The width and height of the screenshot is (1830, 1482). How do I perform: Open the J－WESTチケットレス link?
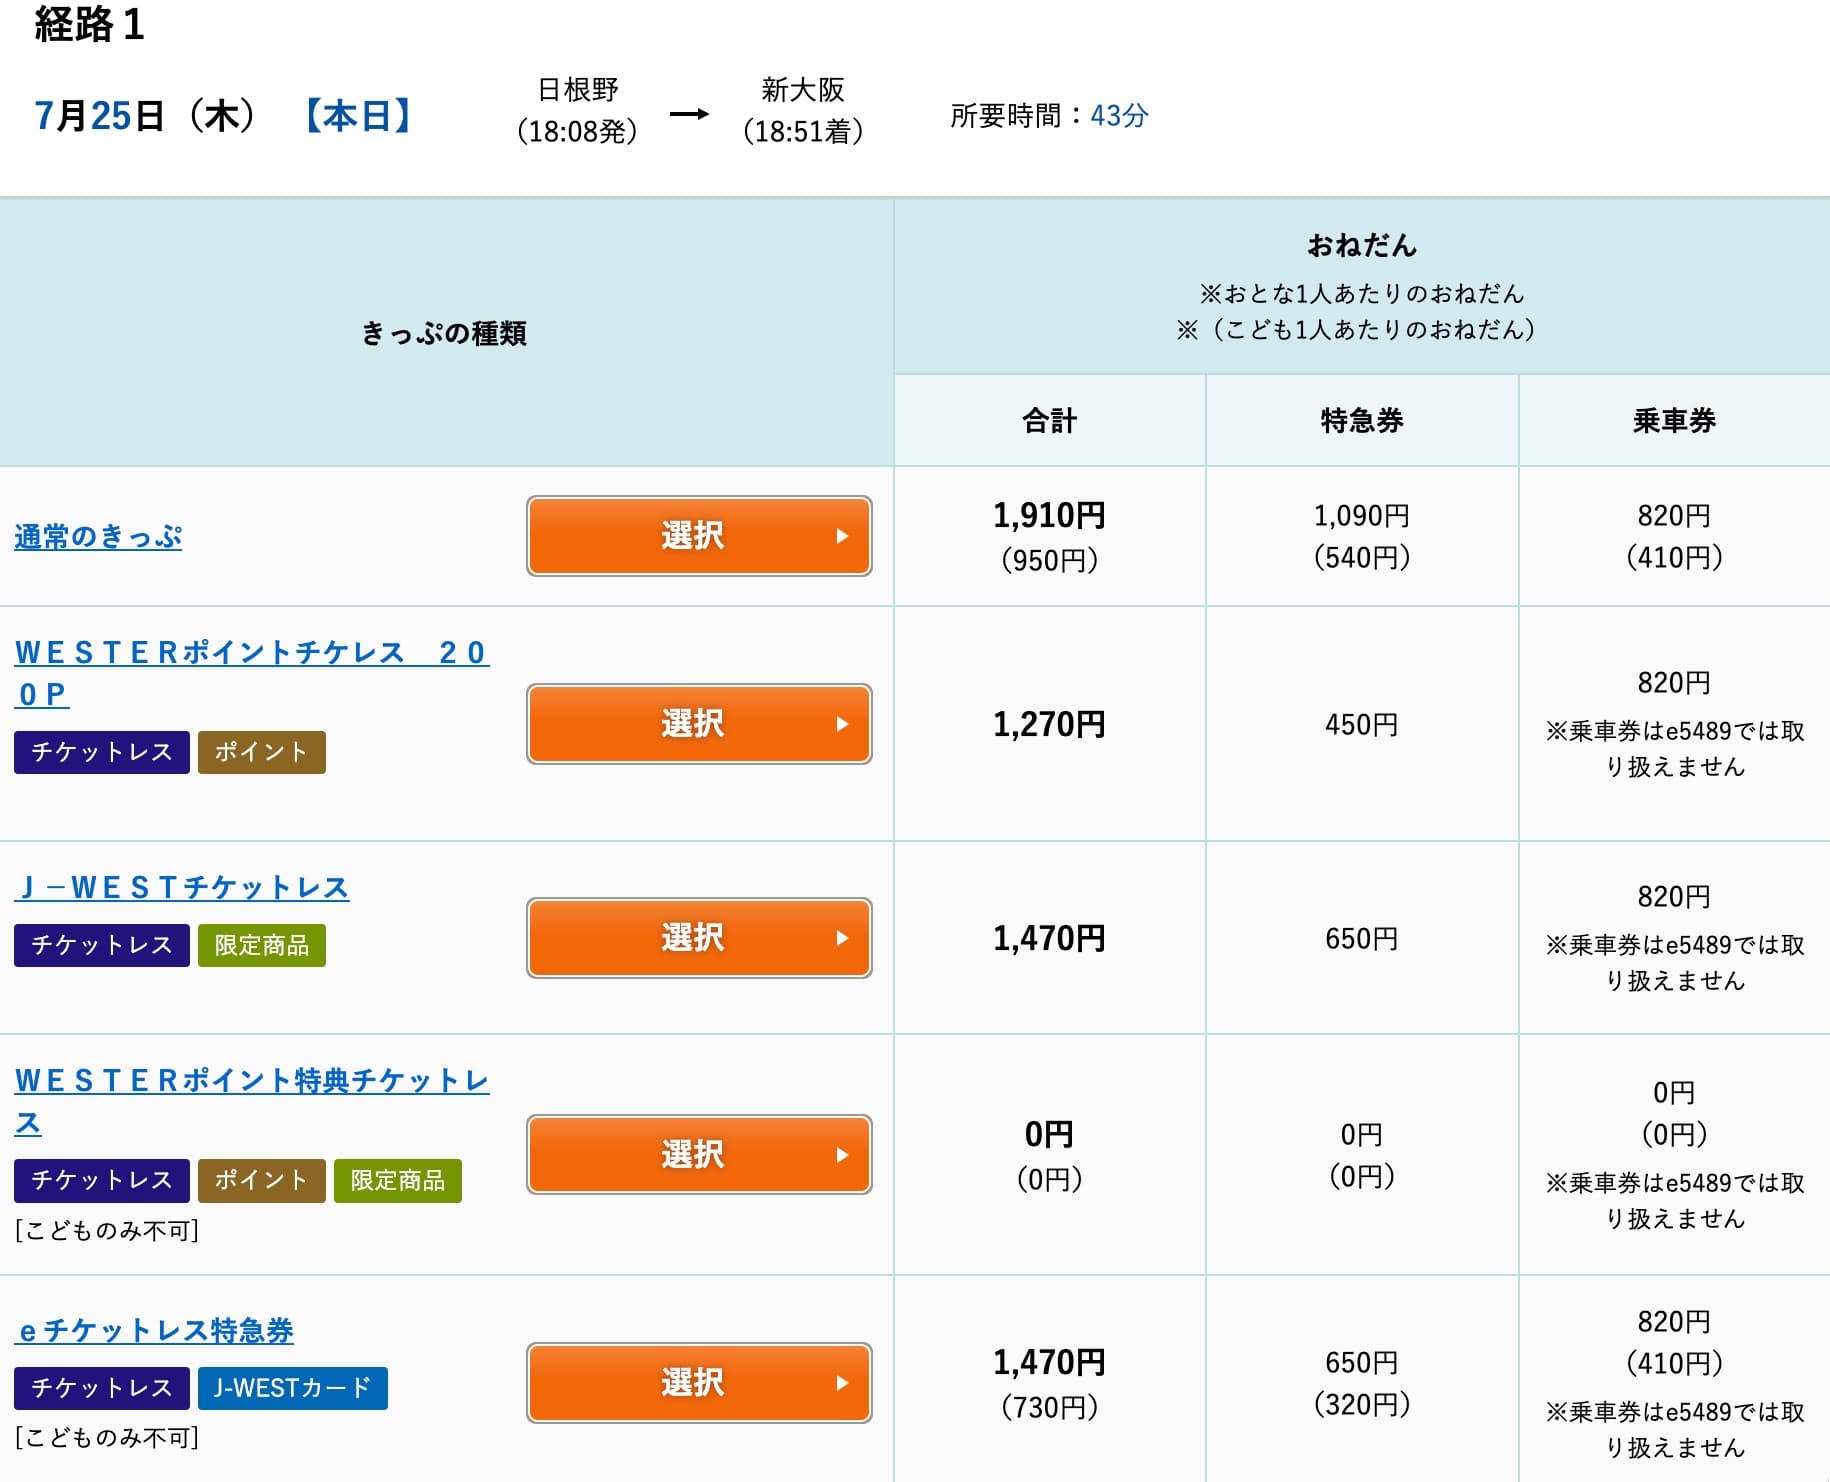182,887
